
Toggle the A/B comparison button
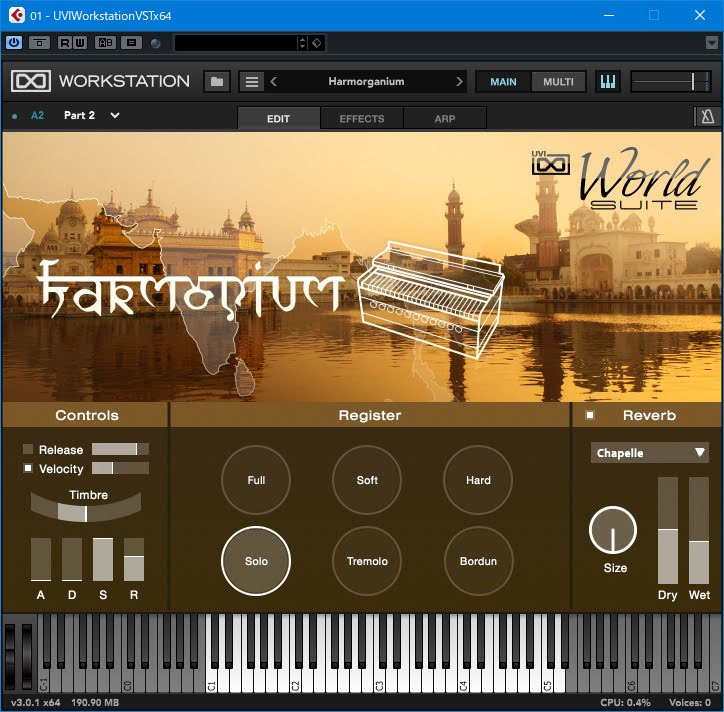click(x=105, y=43)
